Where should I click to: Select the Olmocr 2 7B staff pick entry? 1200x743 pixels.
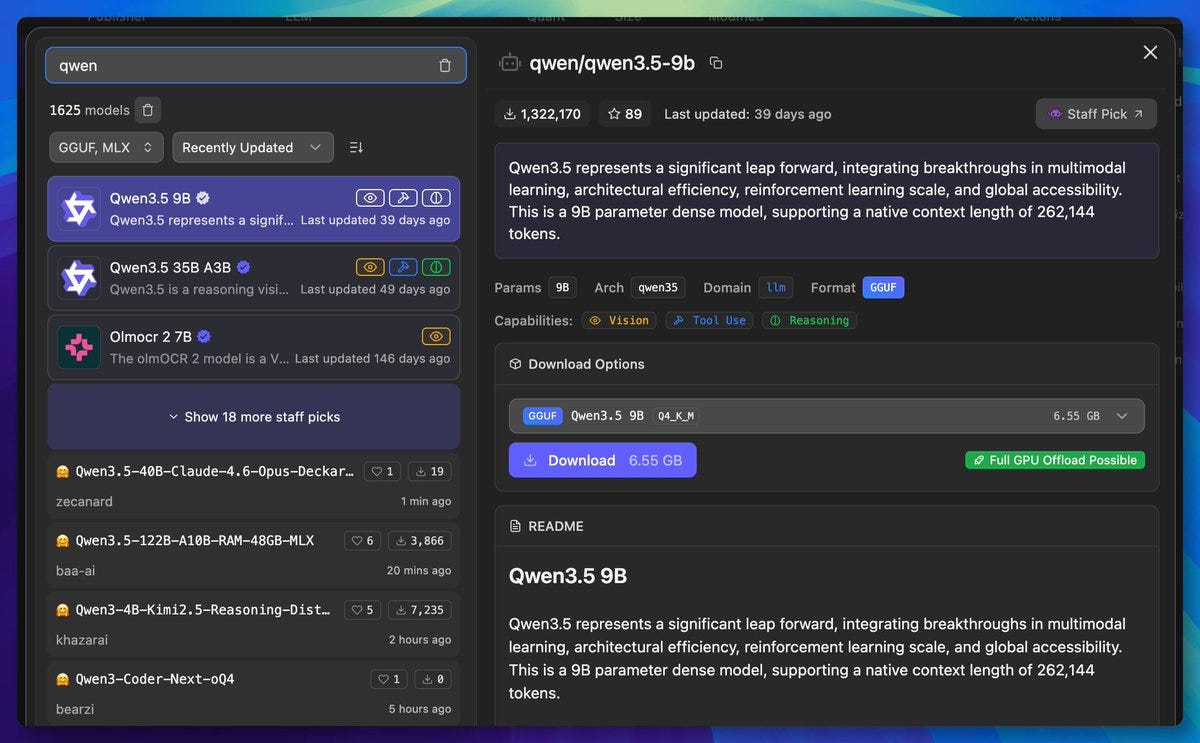pos(254,347)
